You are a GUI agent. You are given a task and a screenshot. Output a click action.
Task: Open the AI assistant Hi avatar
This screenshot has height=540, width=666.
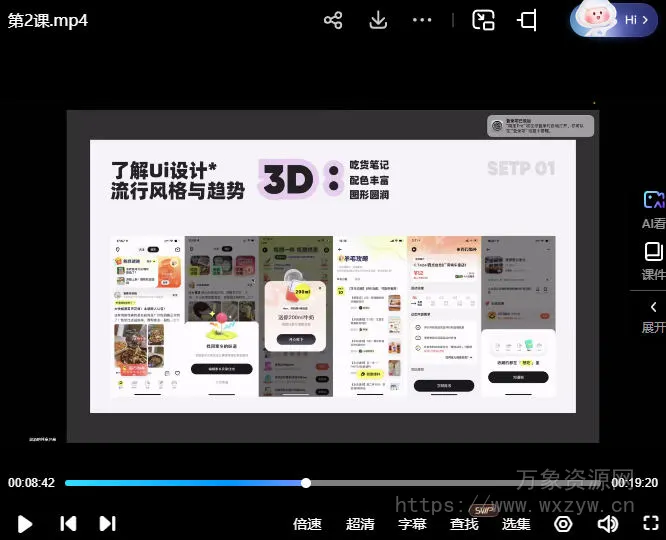(614, 18)
